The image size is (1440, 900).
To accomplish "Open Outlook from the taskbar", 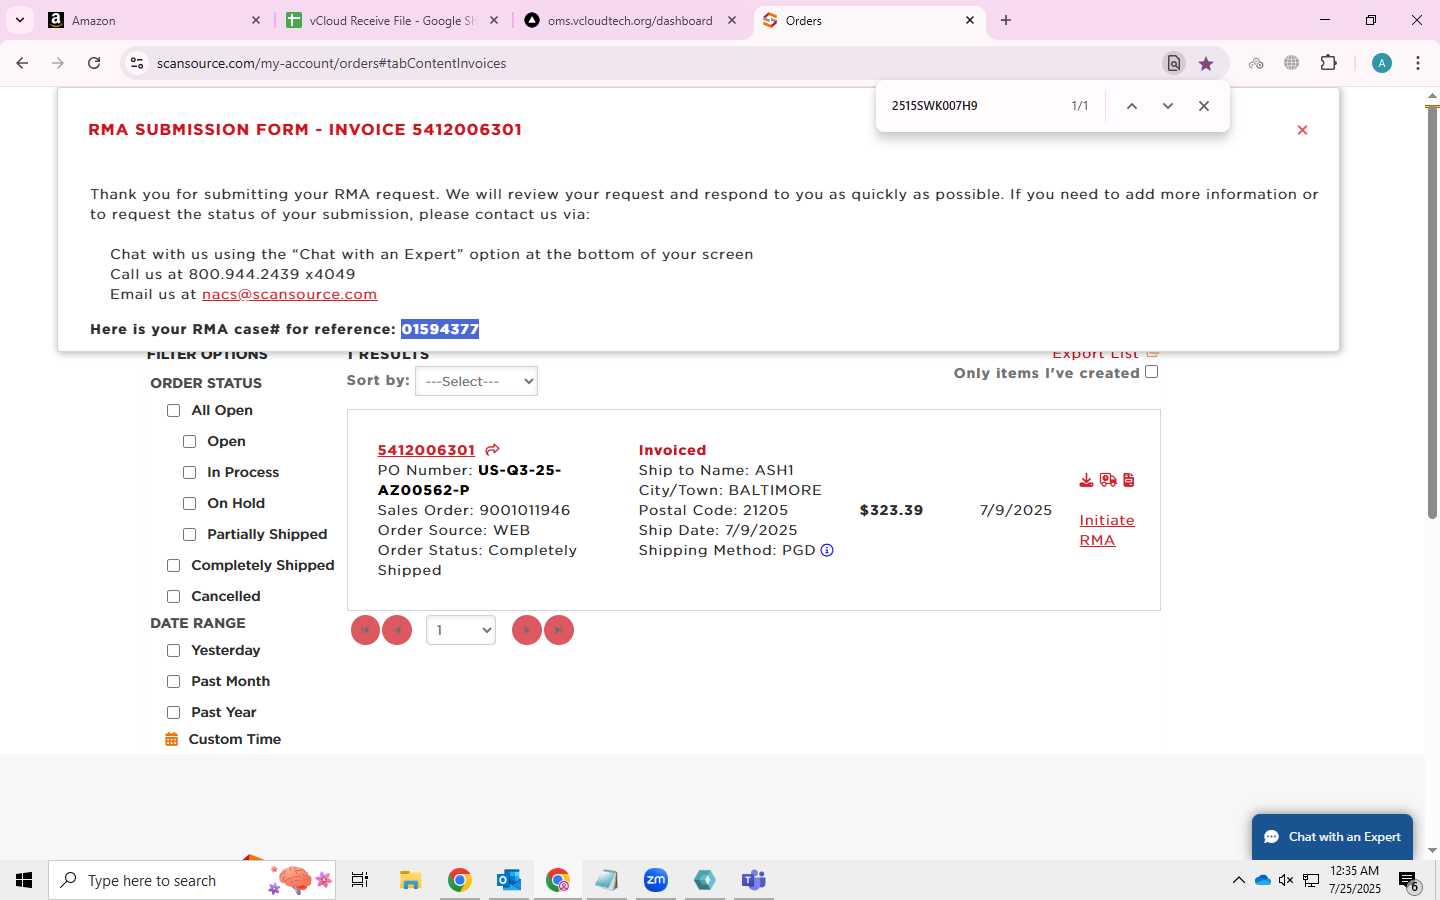I will point(509,880).
